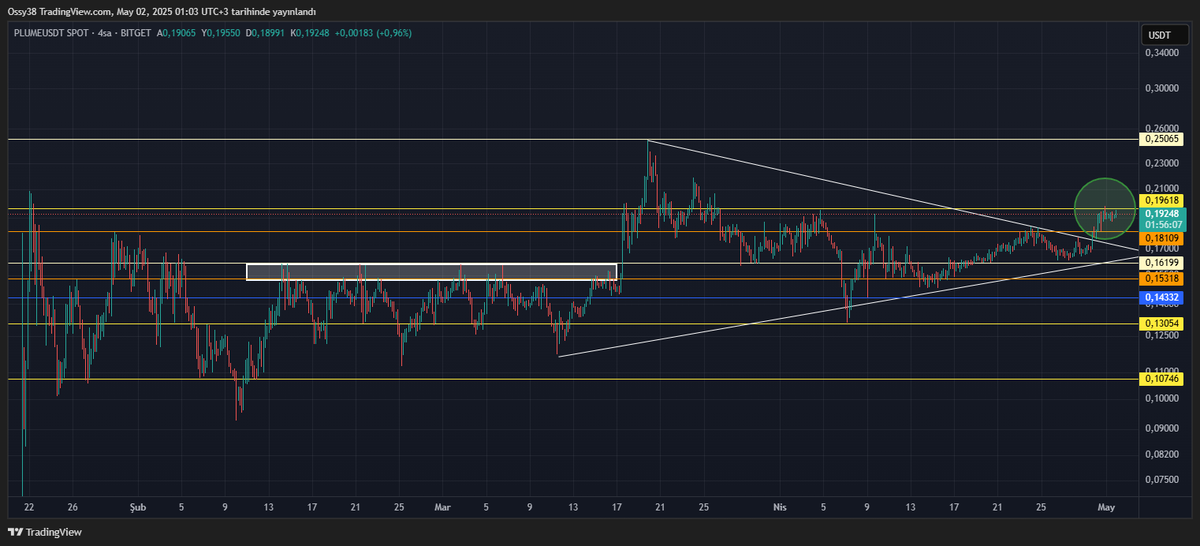The image size is (1200, 546).
Task: Click the 22 date label on time axis
Action: pos(29,507)
